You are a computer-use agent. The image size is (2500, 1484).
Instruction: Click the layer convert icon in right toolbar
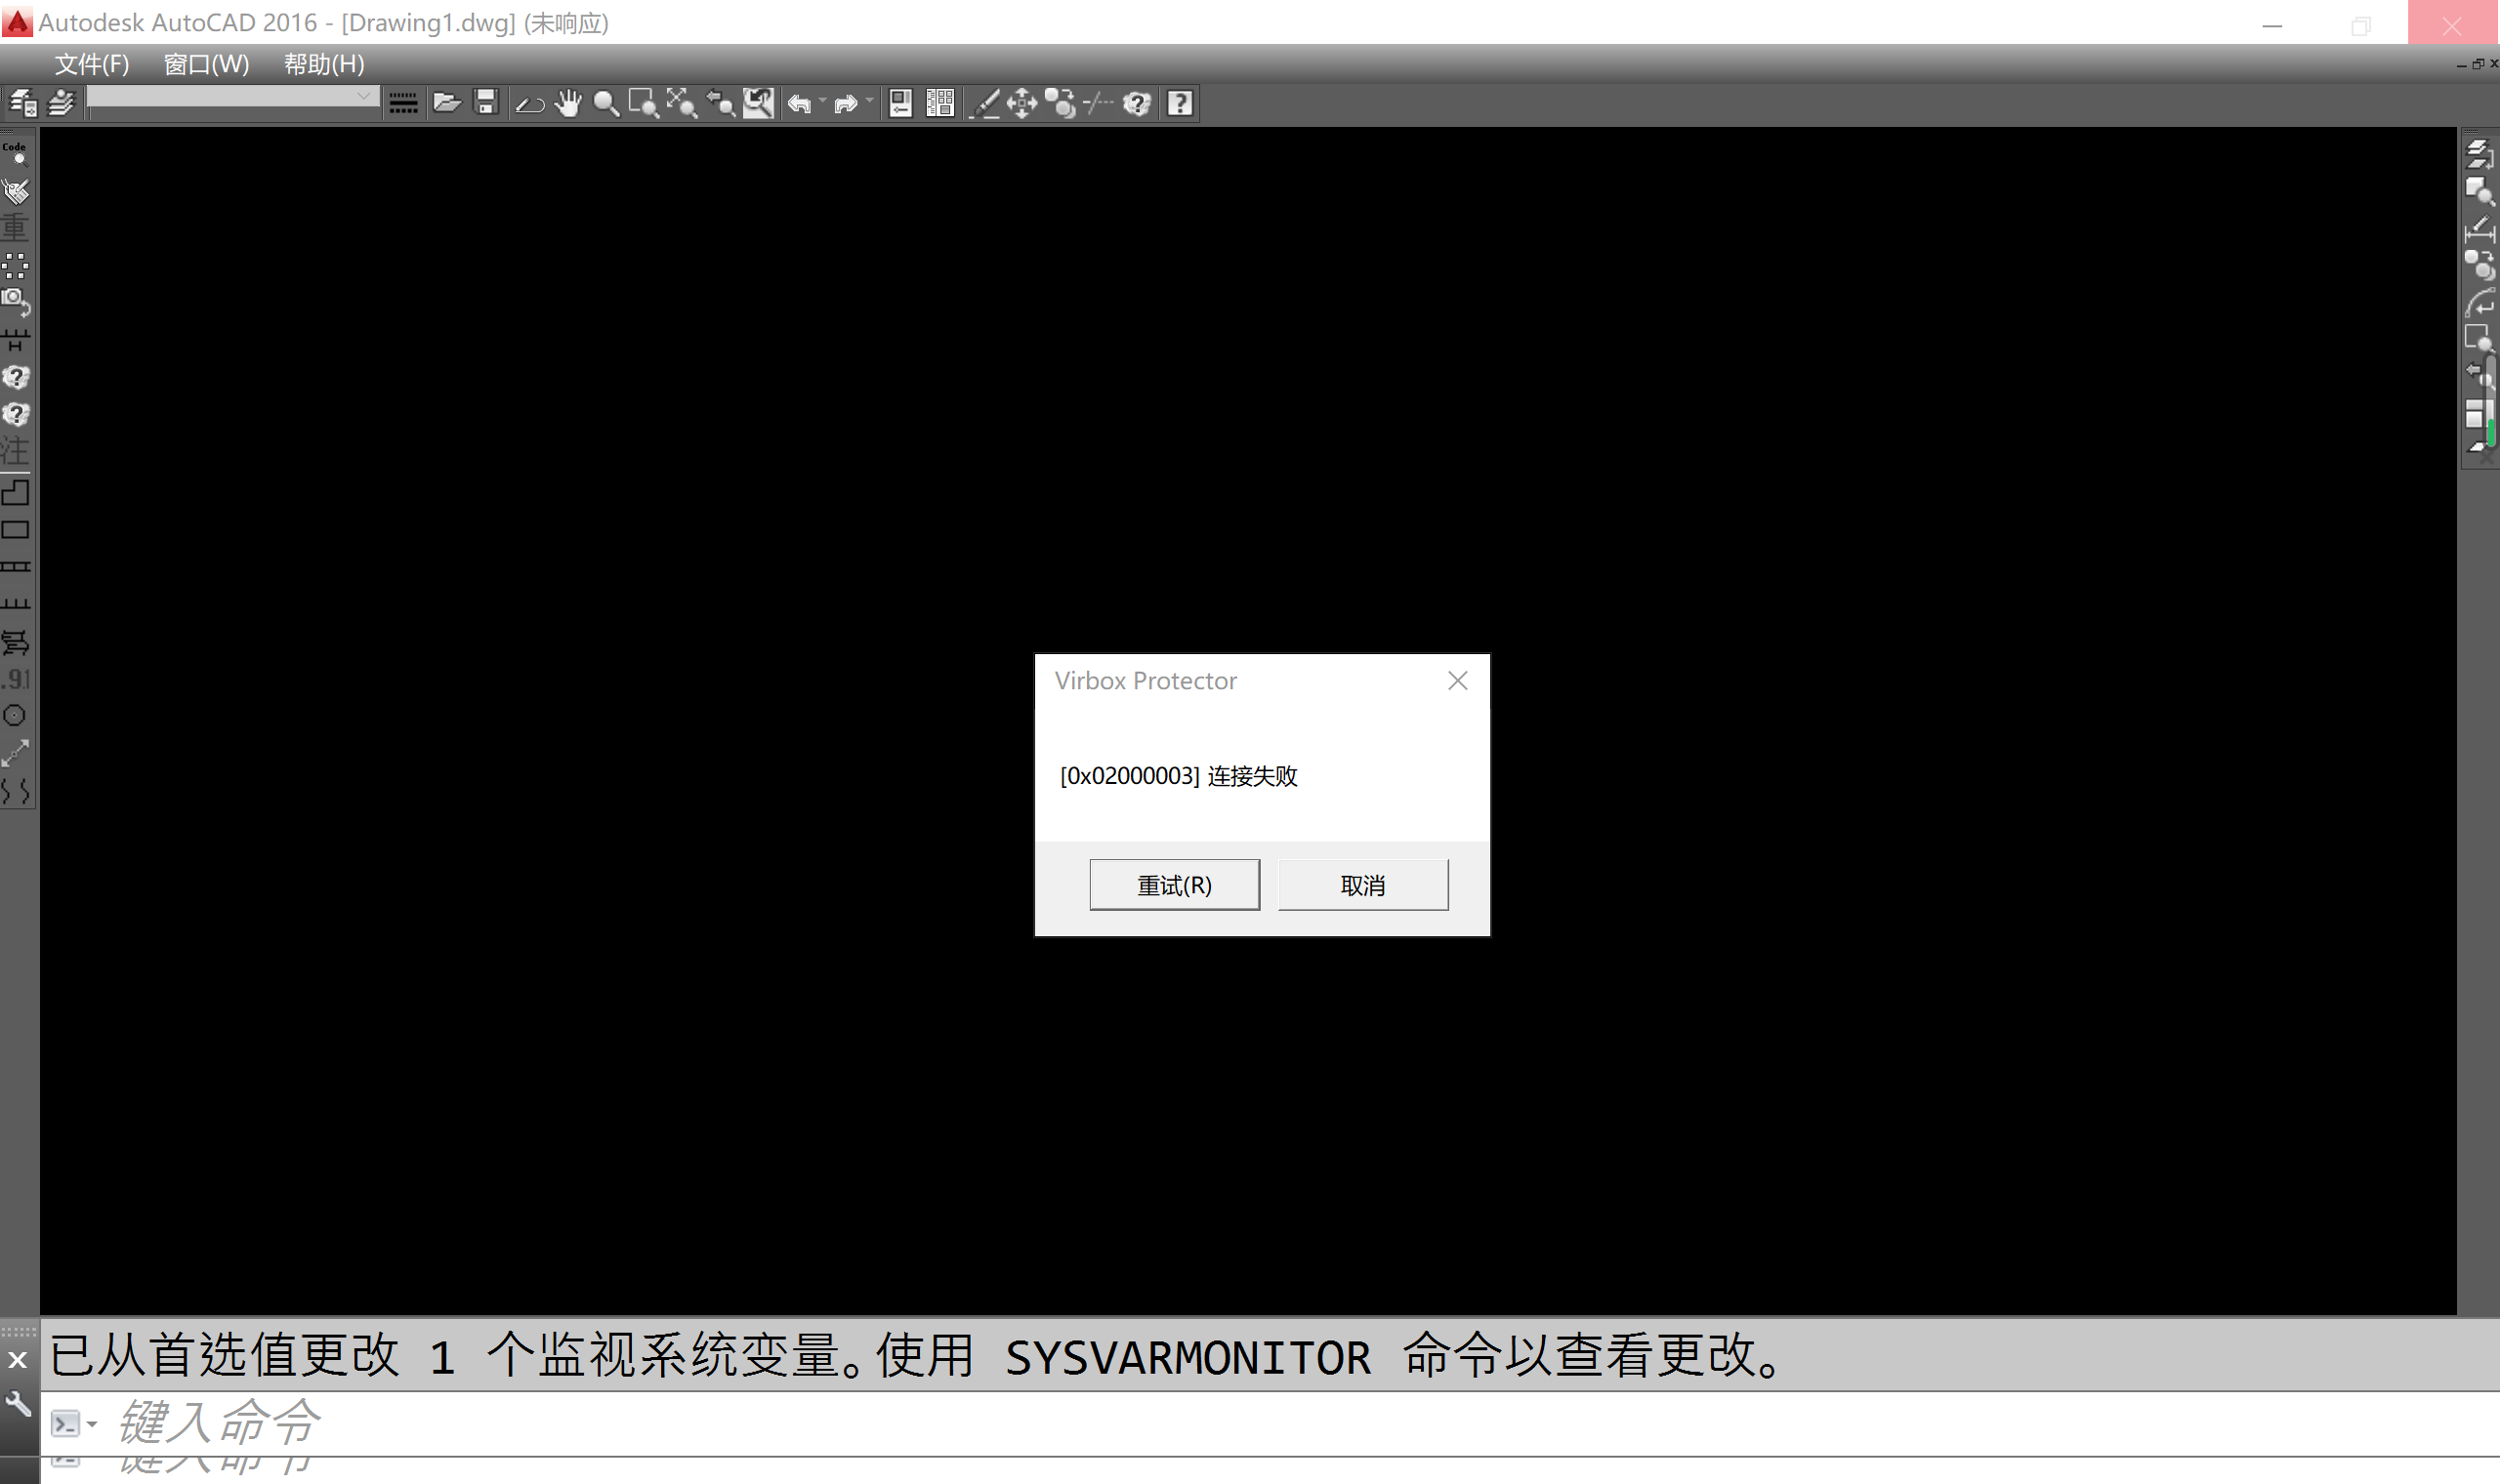[2479, 154]
